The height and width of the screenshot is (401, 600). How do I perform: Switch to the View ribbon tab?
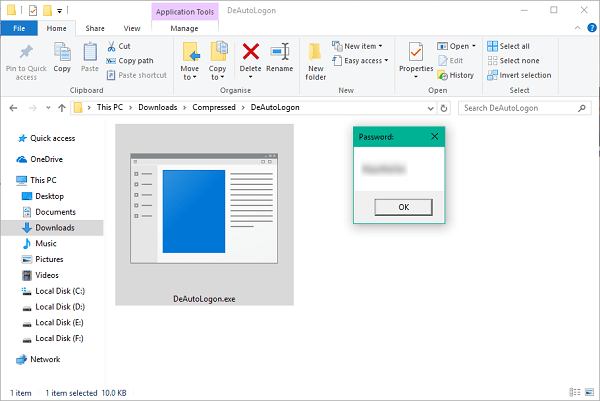tap(132, 29)
